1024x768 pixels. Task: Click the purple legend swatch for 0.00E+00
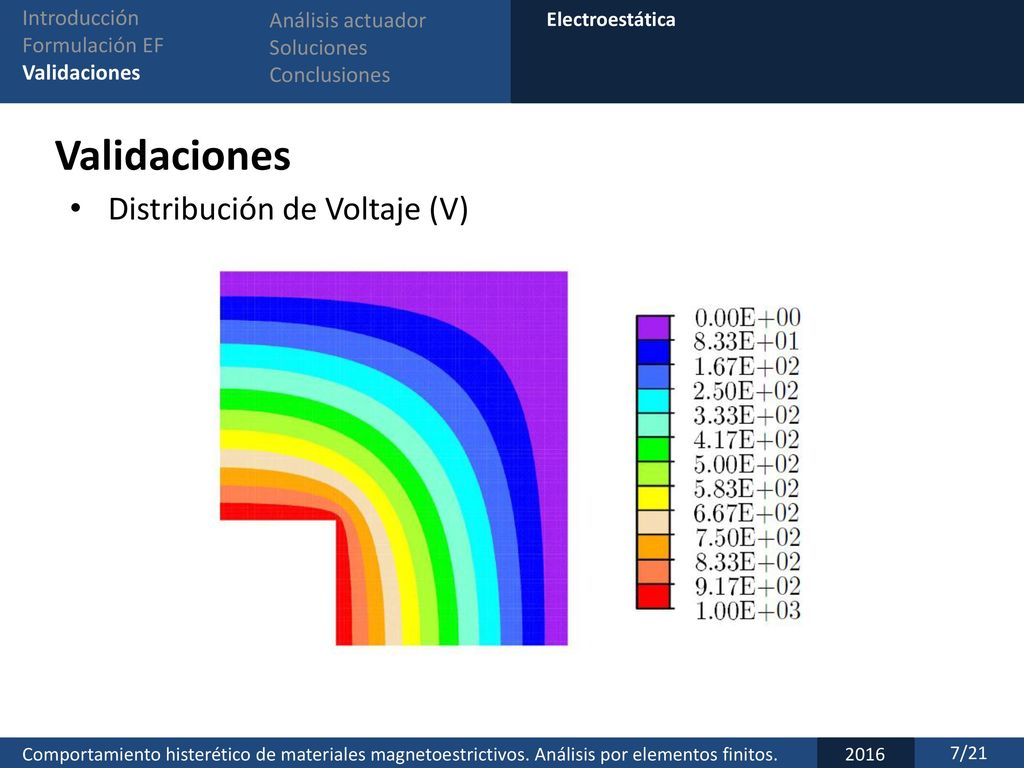coord(653,328)
